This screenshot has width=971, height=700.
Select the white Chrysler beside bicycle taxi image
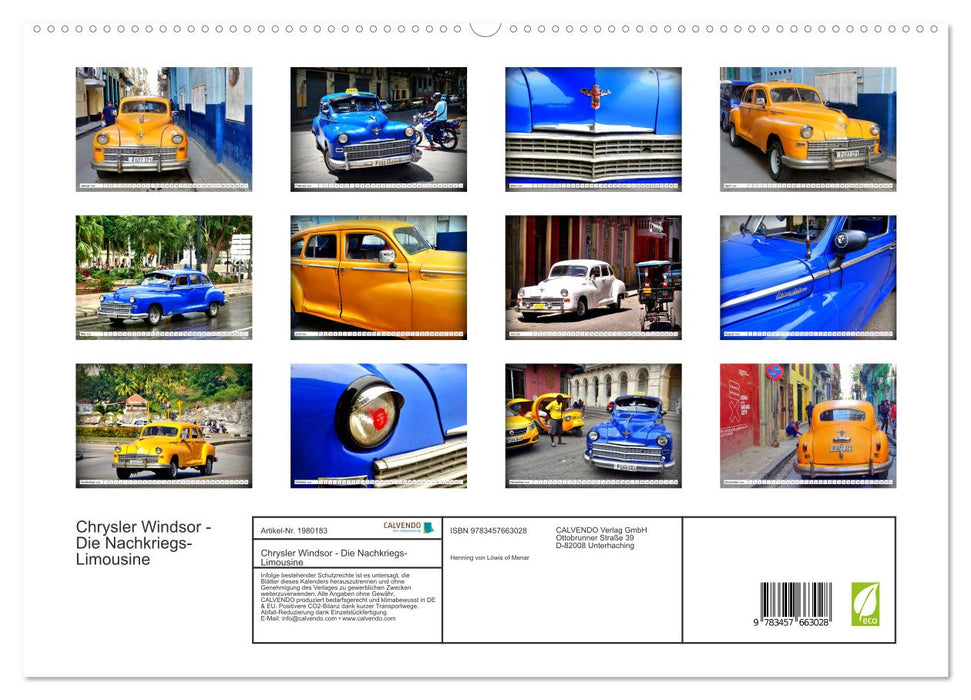(594, 273)
